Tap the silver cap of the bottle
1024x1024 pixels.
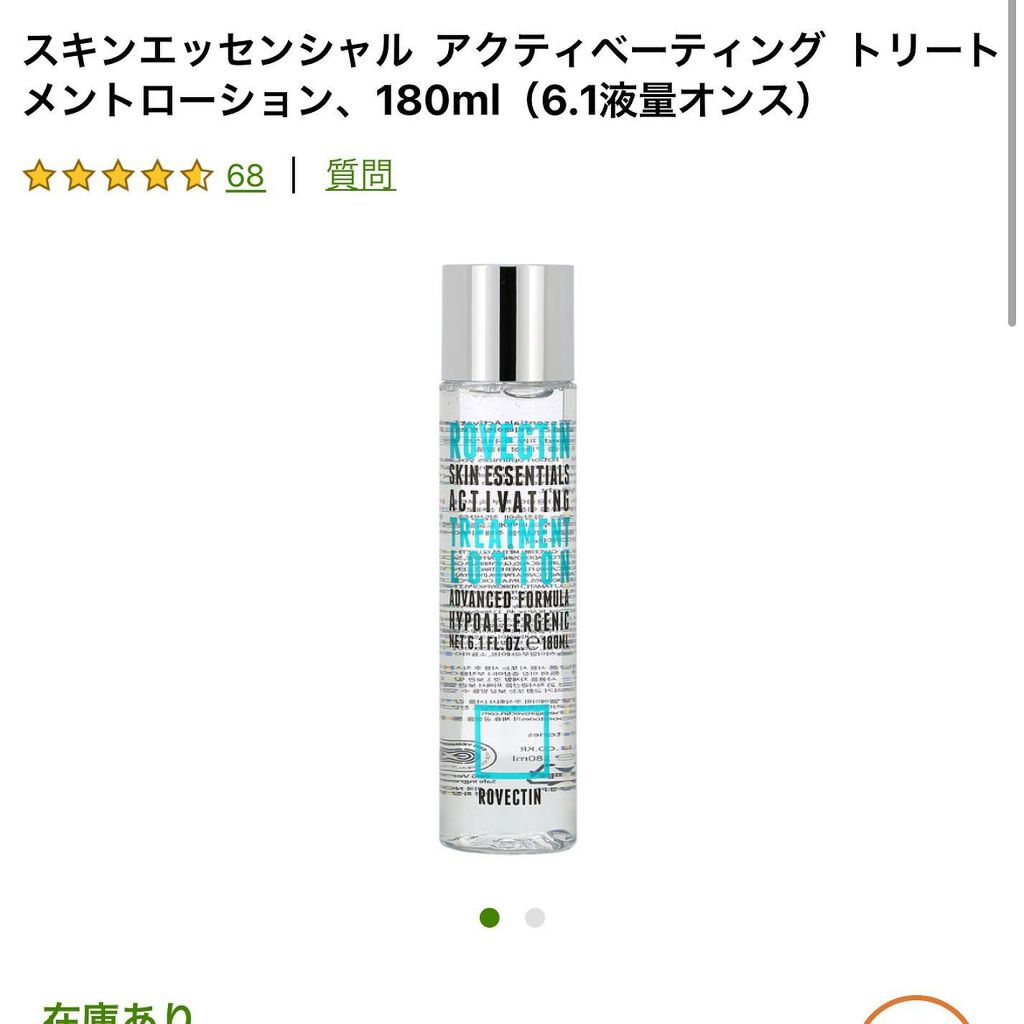(x=507, y=323)
